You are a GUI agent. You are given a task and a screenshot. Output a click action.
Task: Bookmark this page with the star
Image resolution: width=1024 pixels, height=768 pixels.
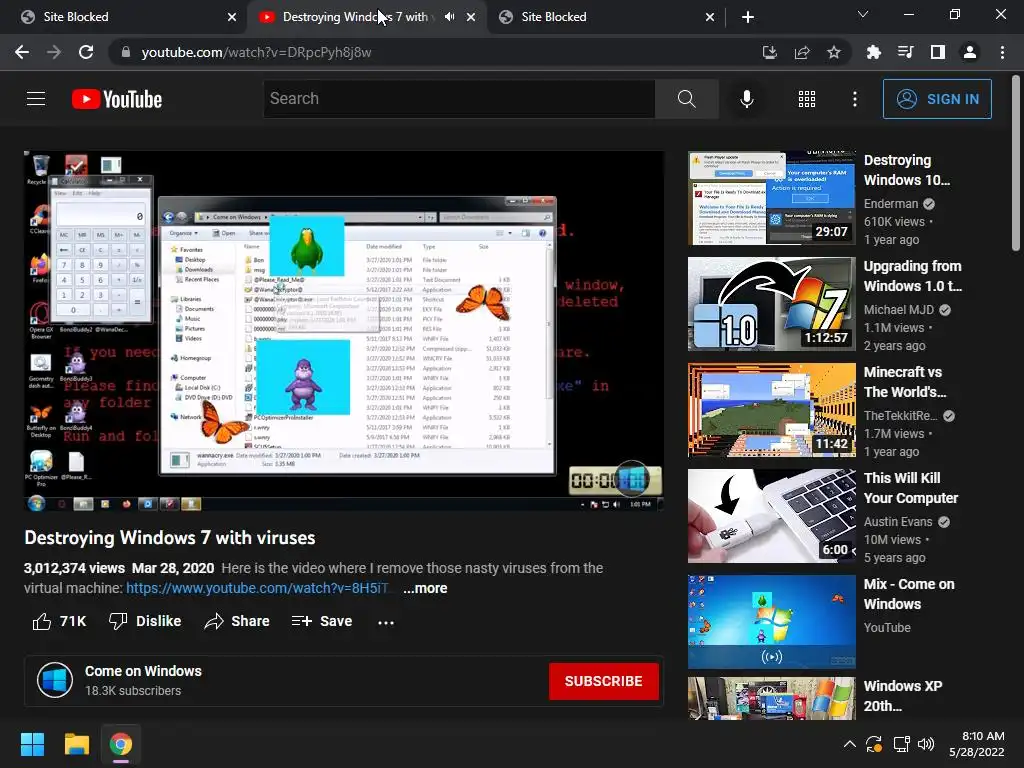[834, 52]
